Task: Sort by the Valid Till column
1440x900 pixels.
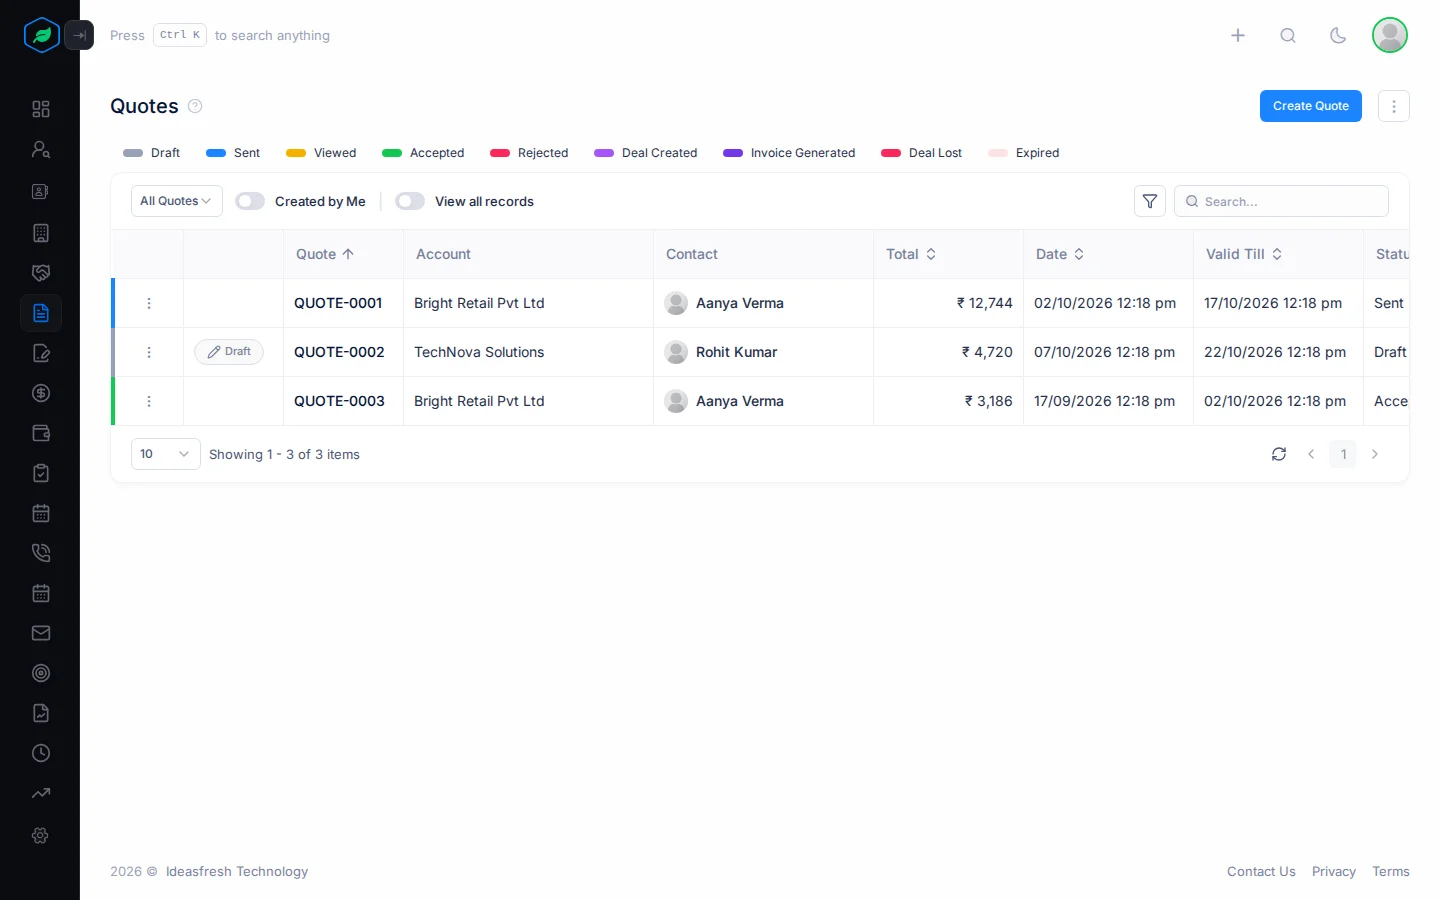Action: 1244,254
